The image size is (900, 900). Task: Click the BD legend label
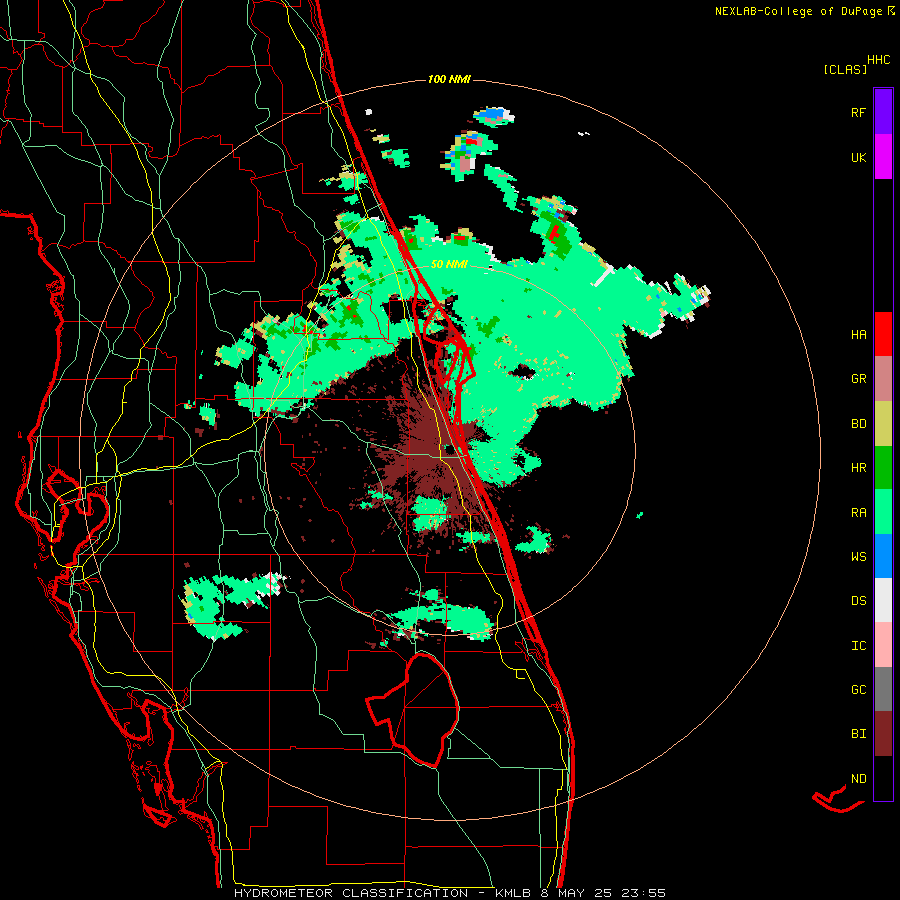858,424
